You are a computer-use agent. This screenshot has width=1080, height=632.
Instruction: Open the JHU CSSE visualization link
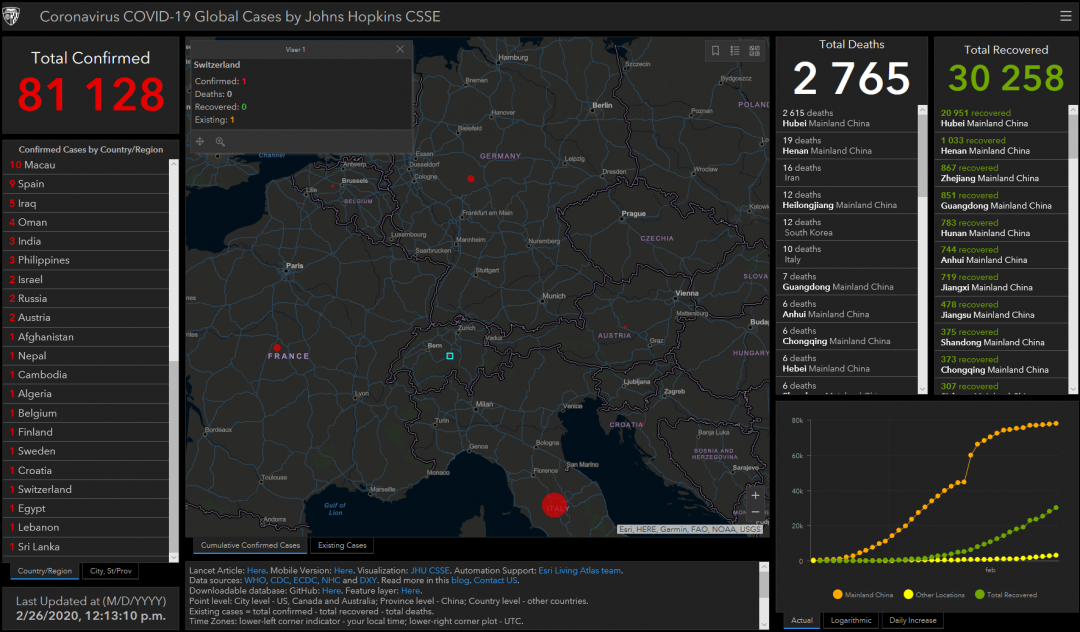[430, 571]
